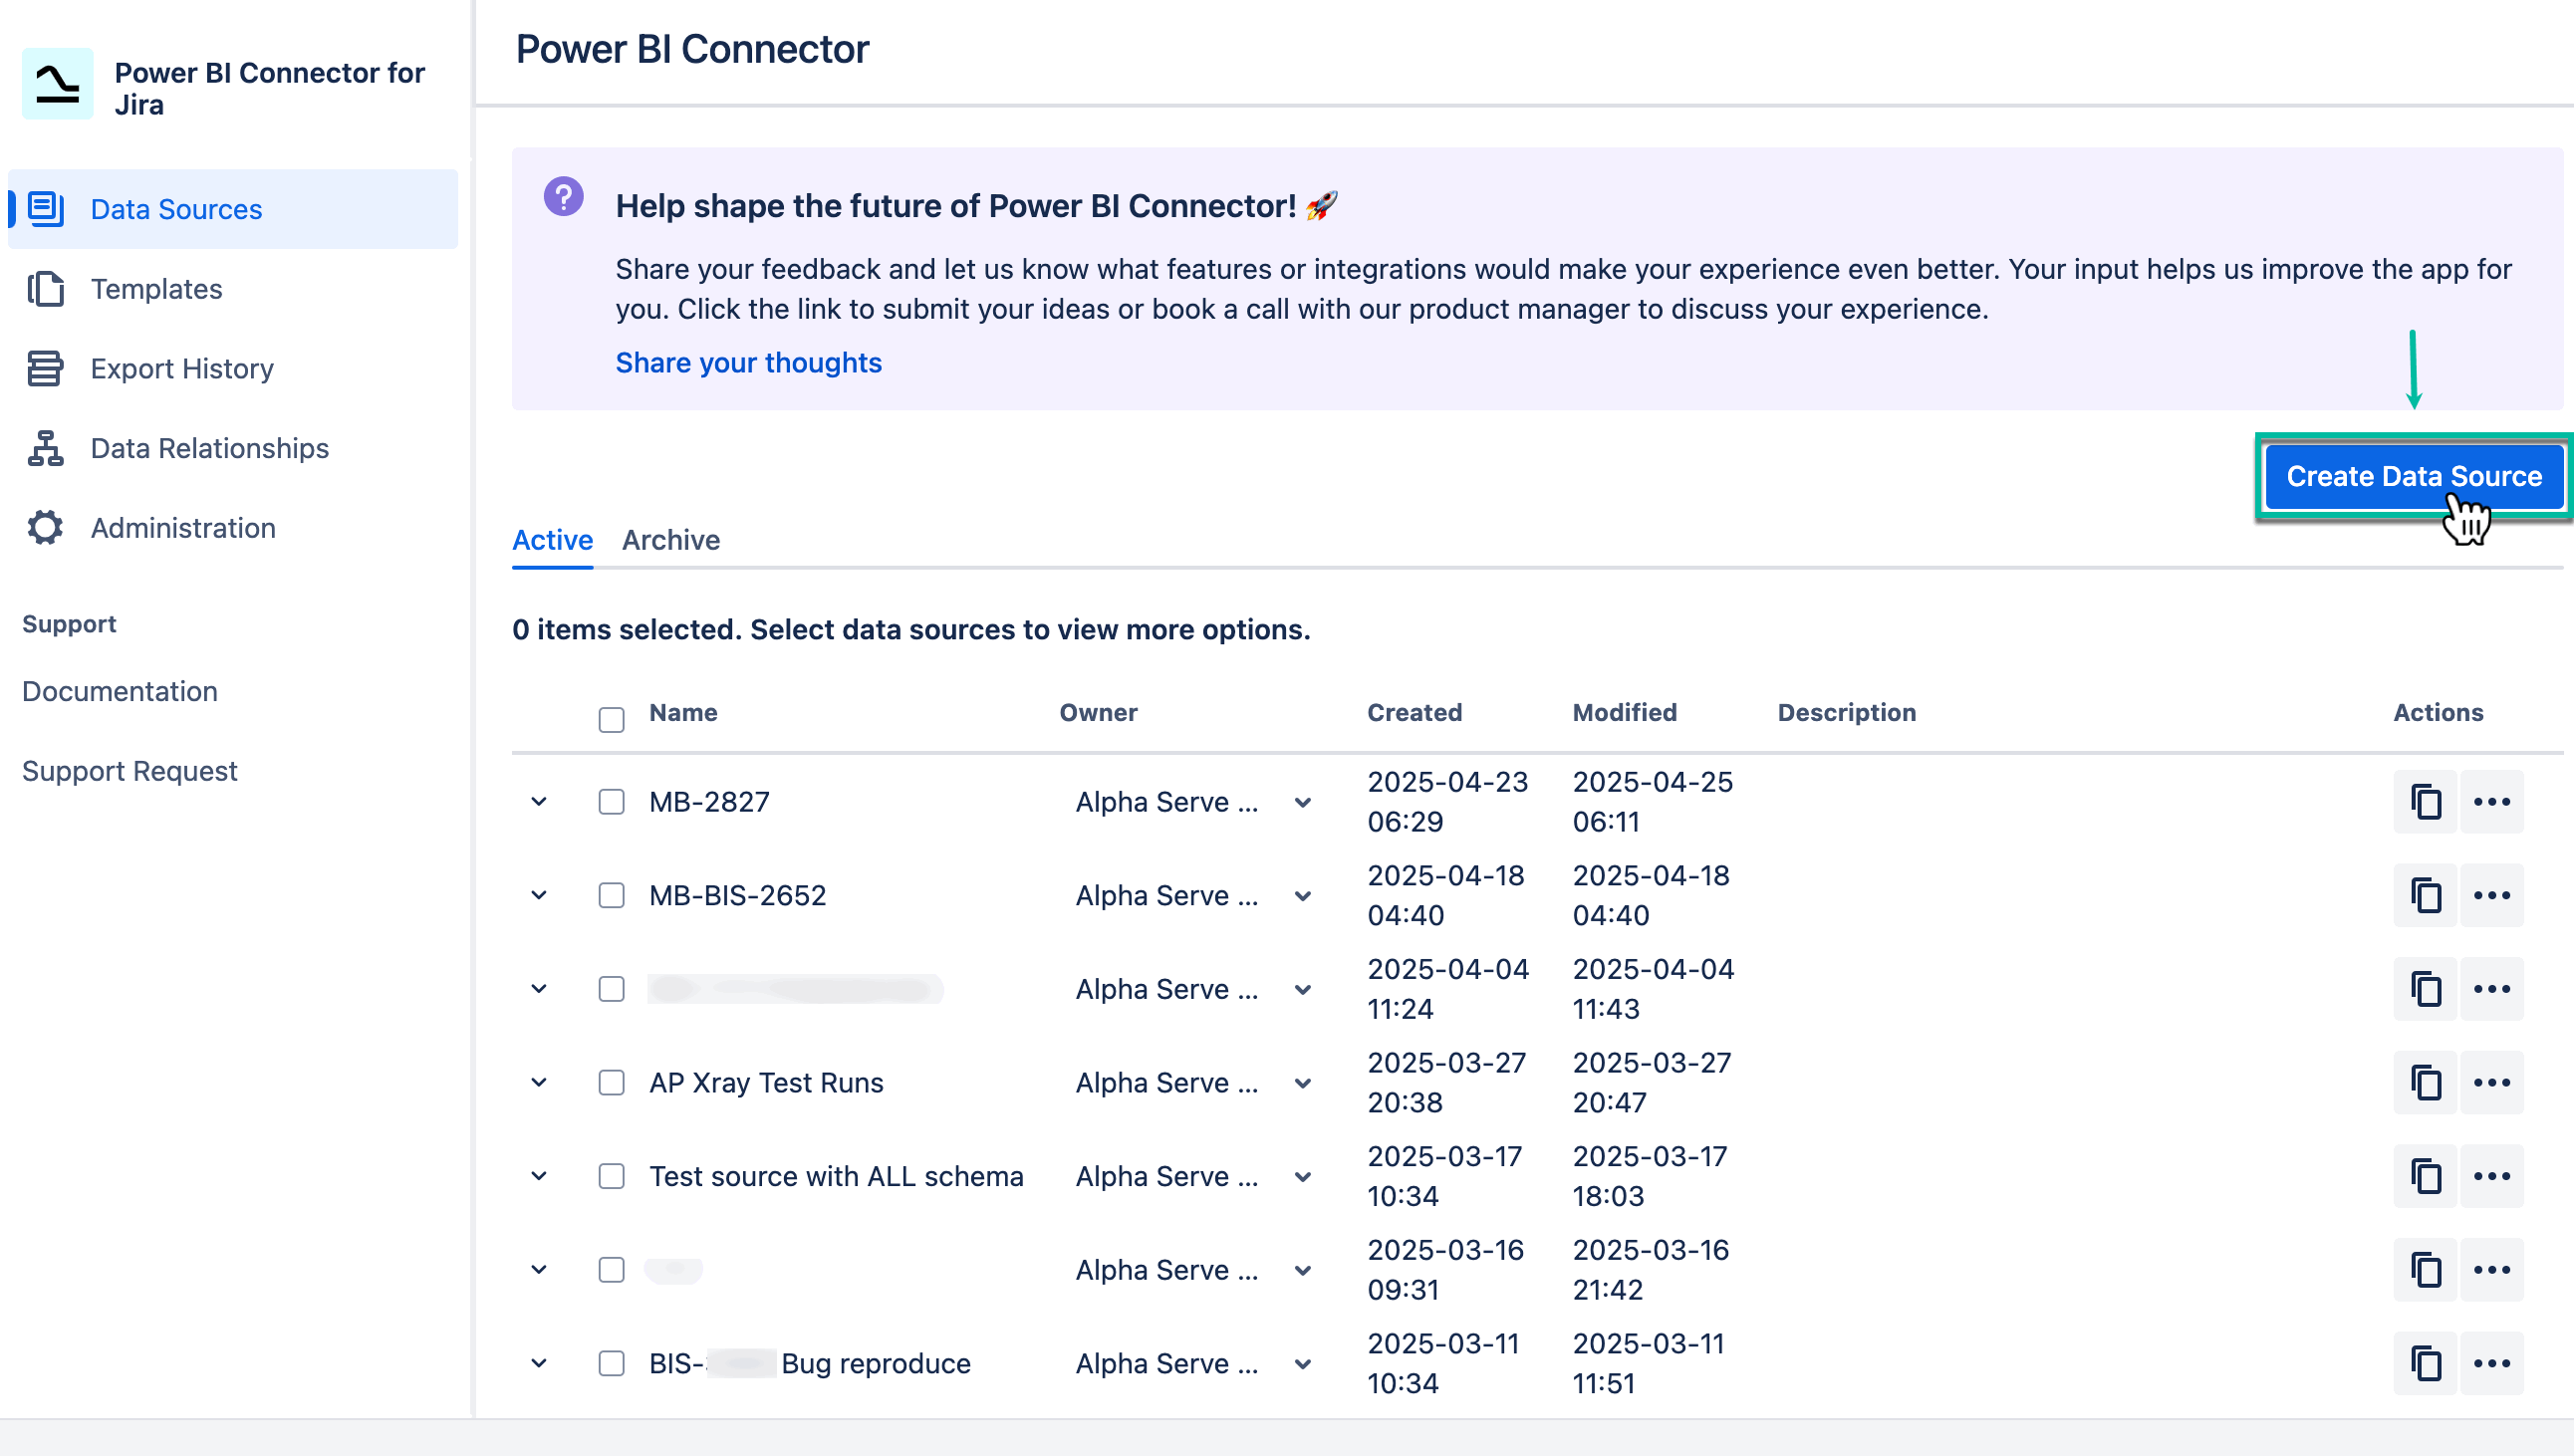Select the MB-2827 row checkbox

click(611, 801)
